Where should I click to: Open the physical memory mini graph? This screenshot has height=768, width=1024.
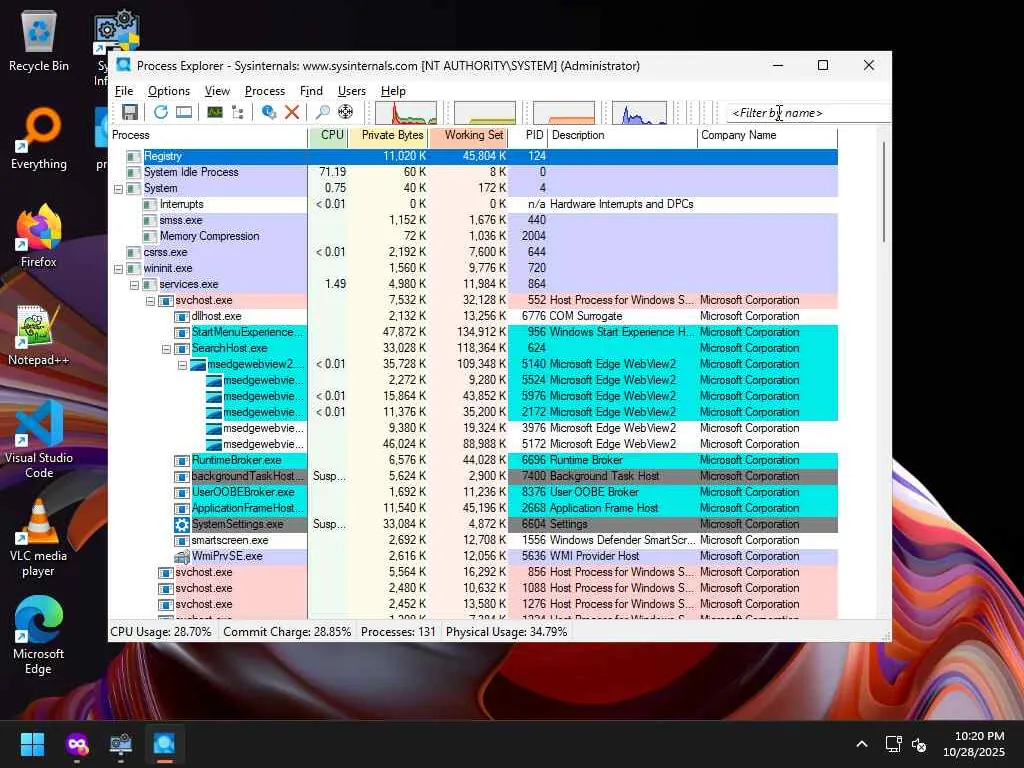pos(564,112)
